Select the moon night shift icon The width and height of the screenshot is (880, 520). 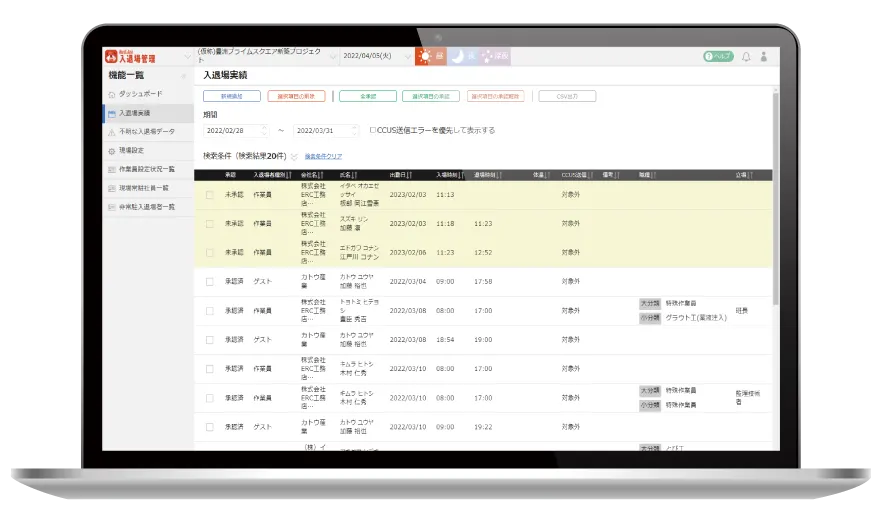click(x=458, y=57)
